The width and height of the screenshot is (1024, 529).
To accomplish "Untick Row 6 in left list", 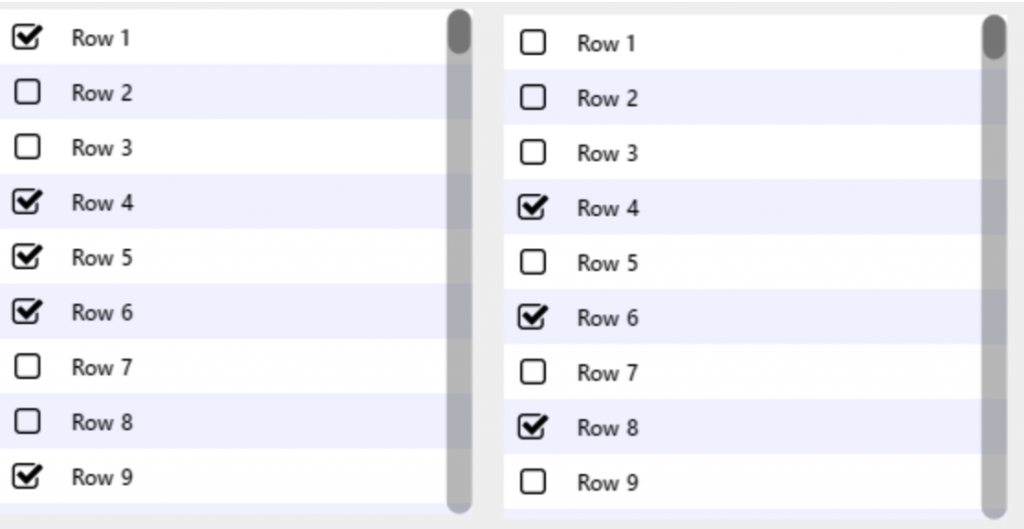I will (x=27, y=313).
